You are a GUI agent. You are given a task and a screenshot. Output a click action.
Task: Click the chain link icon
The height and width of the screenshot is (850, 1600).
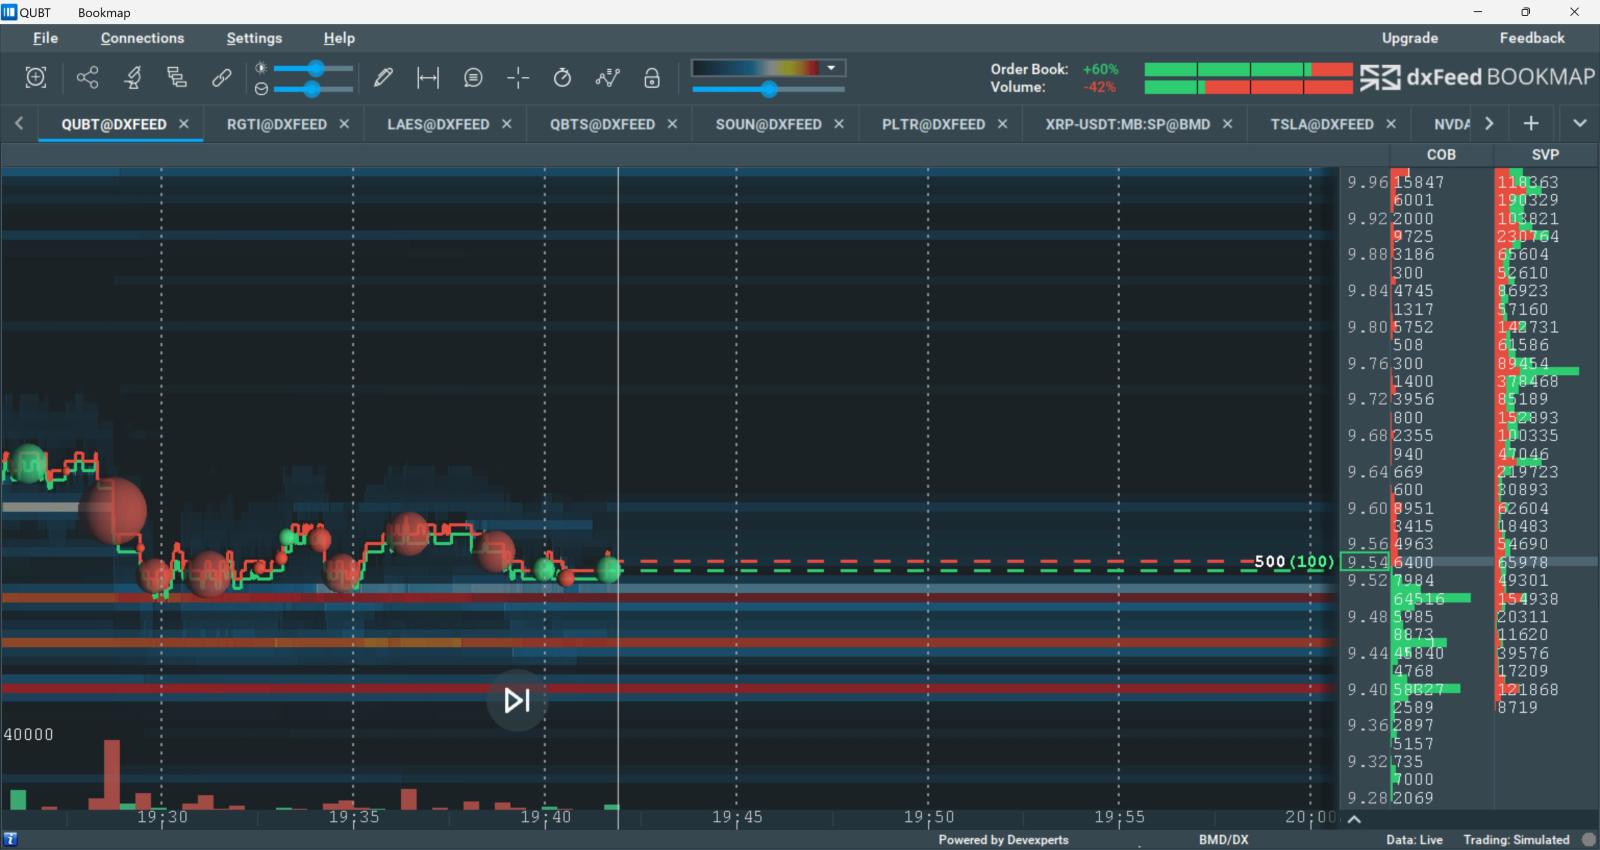pos(222,77)
